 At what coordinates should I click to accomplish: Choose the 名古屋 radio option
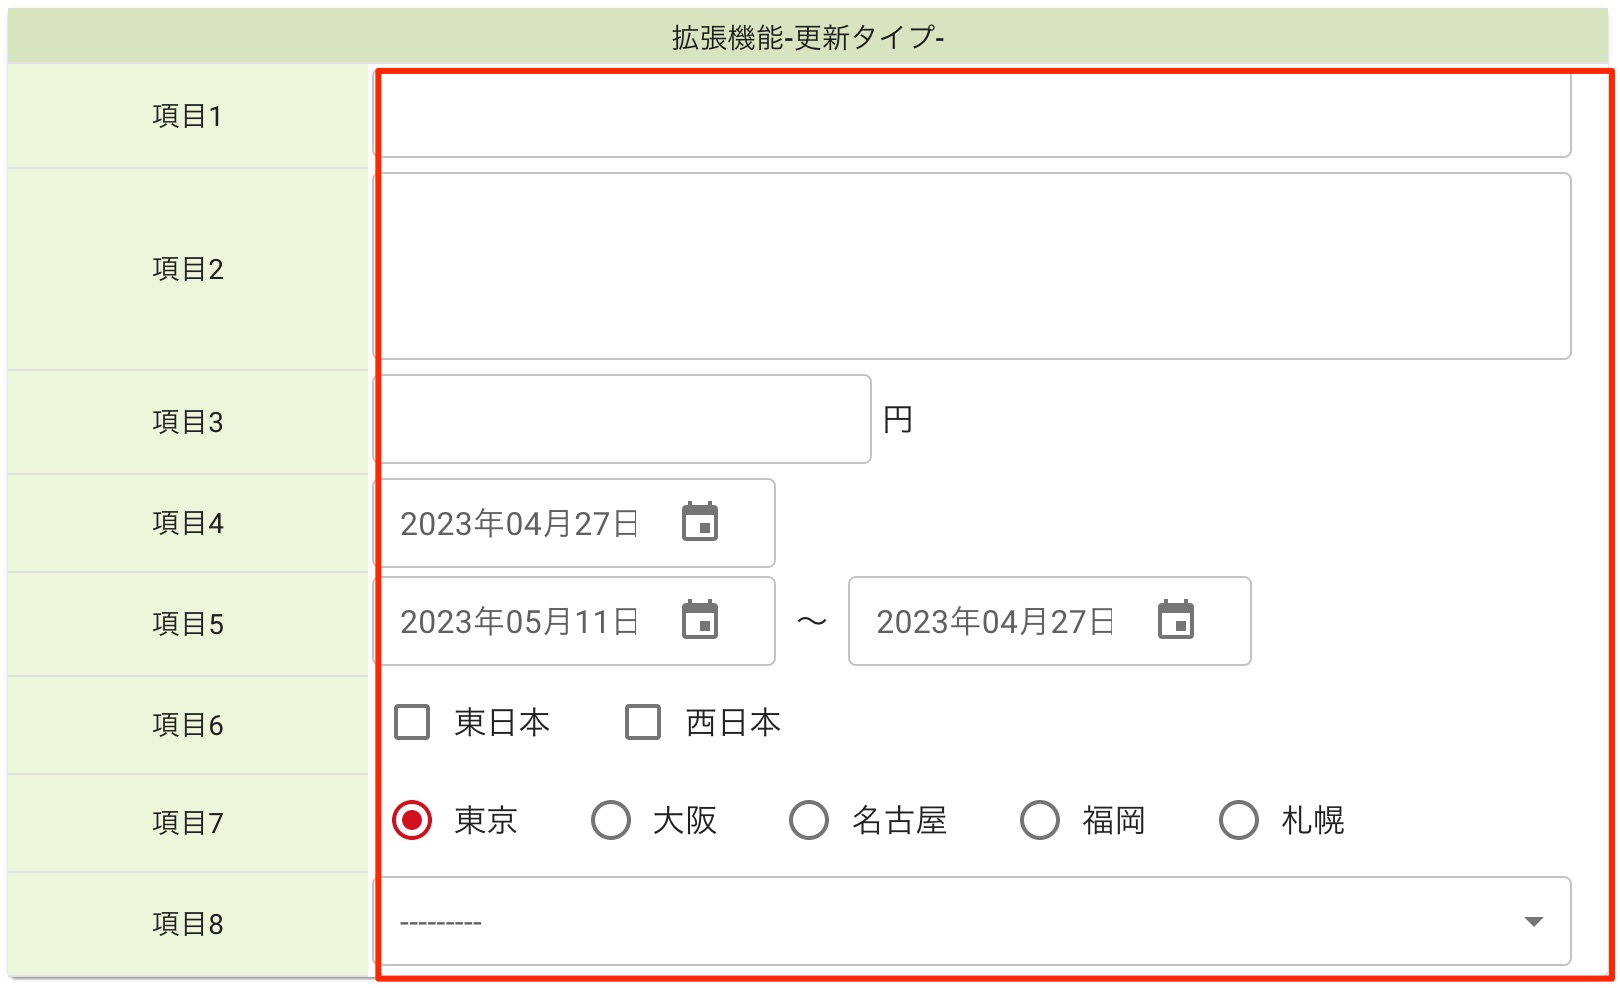pyautogui.click(x=809, y=820)
